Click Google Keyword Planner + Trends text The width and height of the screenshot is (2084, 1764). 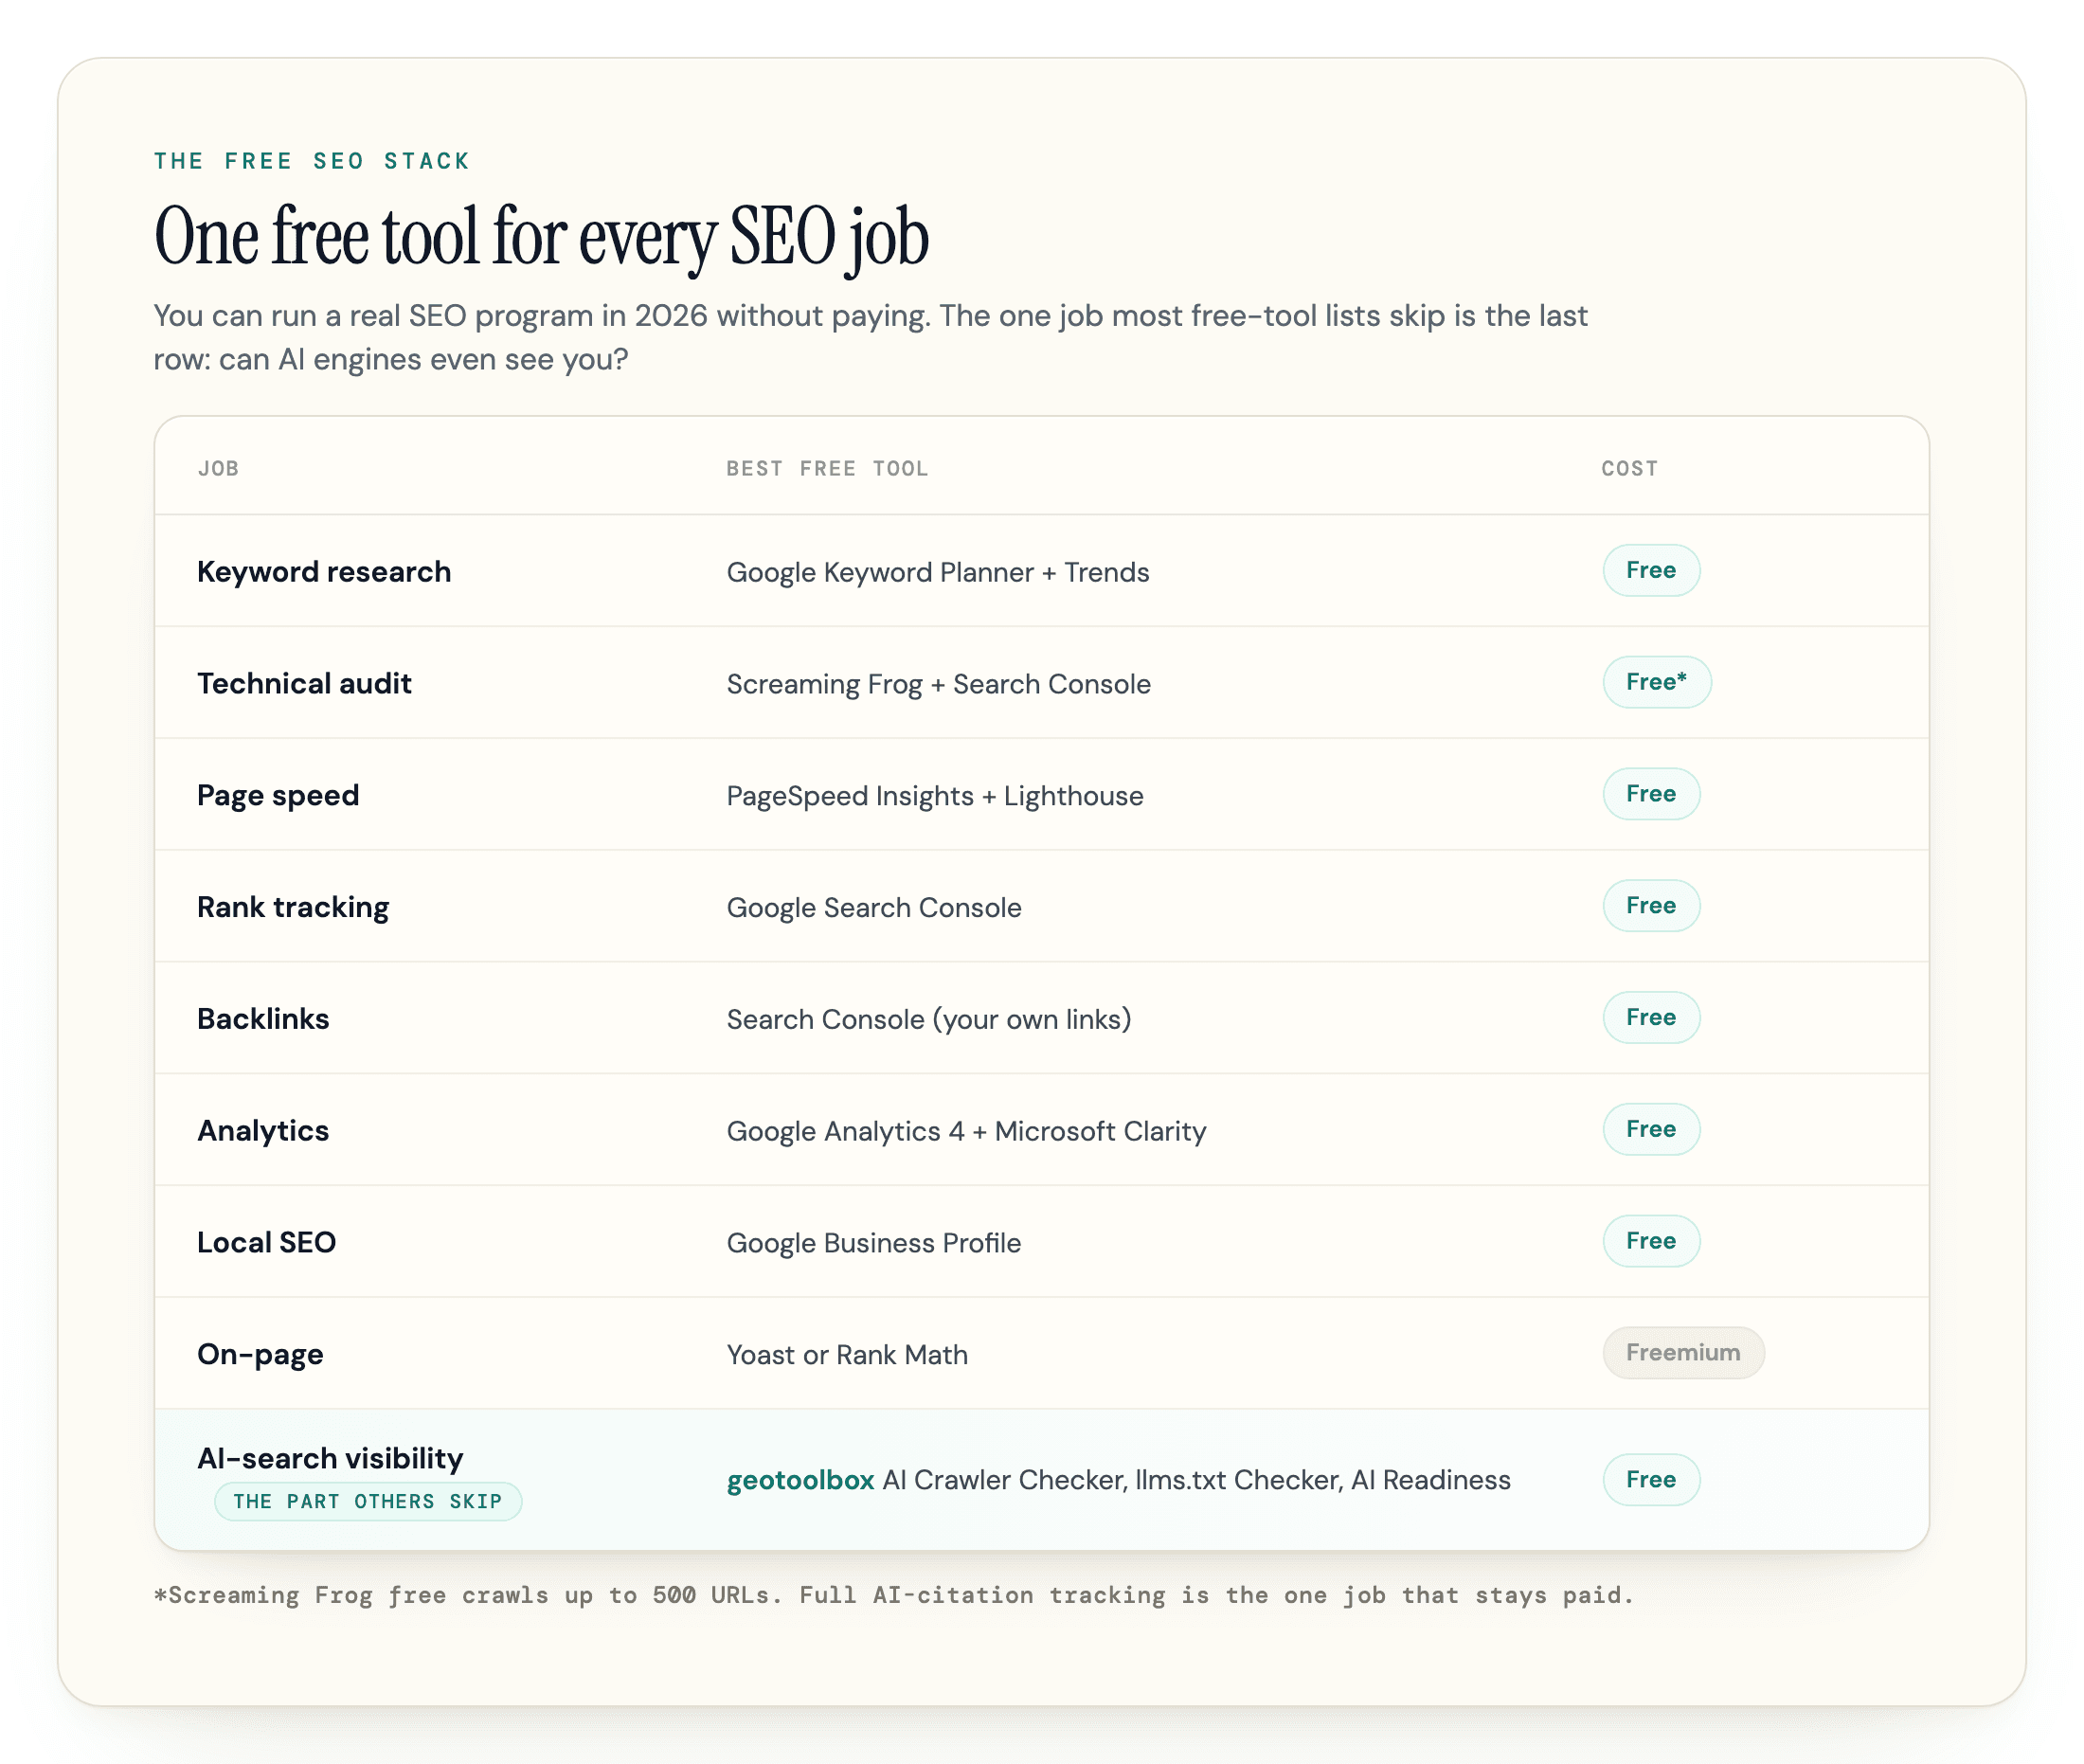pyautogui.click(x=938, y=572)
